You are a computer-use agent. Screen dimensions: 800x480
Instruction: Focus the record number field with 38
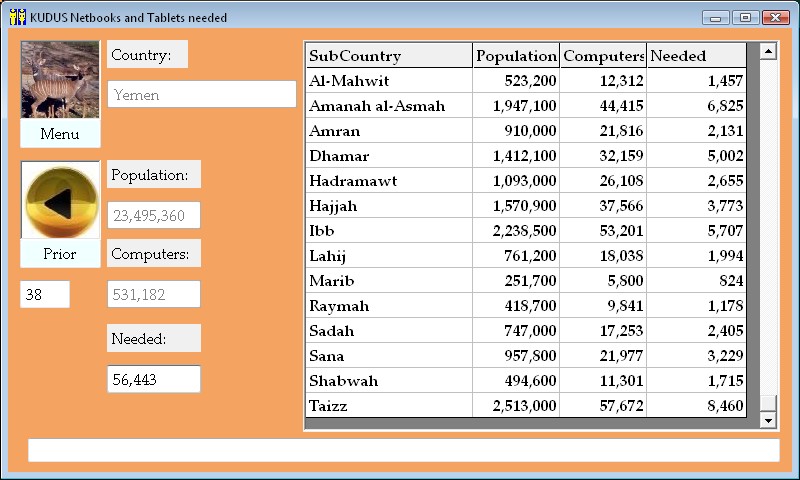(x=45, y=295)
